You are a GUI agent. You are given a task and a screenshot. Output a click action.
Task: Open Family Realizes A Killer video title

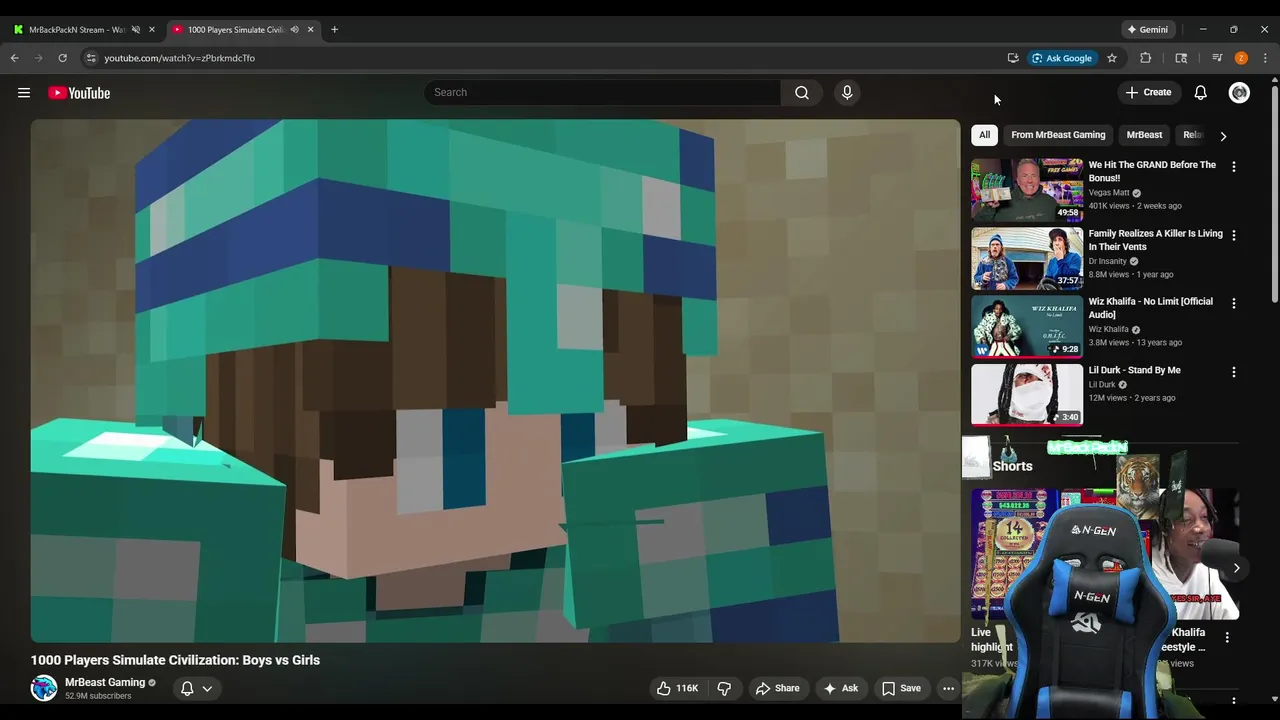pos(1155,240)
